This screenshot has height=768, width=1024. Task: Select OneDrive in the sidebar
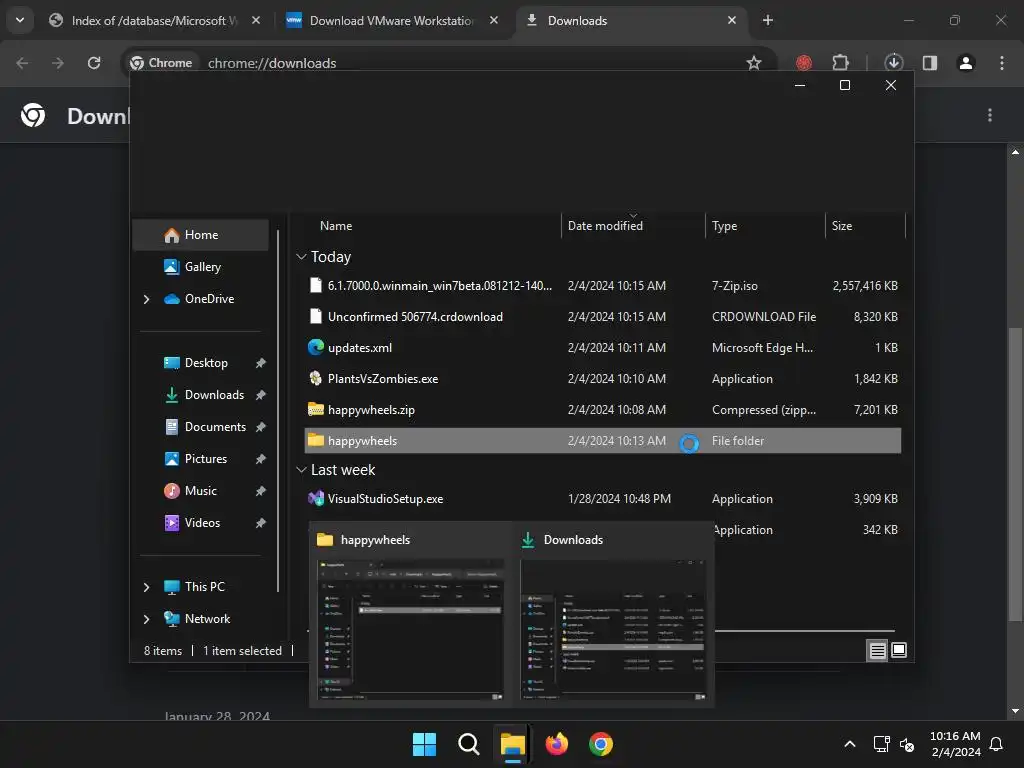[200, 299]
